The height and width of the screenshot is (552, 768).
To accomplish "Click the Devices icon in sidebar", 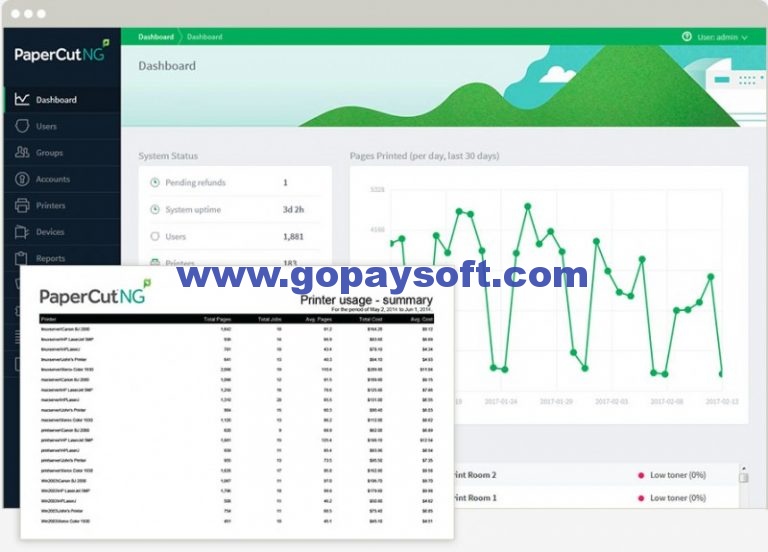I will (x=22, y=232).
